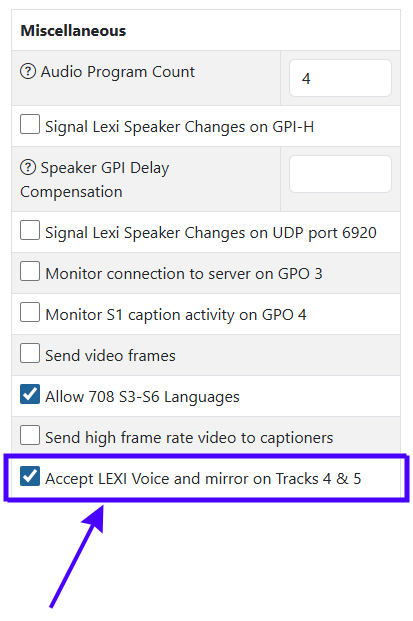
Task: Enable the Send video frames checkbox
Action: pyautogui.click(x=30, y=353)
